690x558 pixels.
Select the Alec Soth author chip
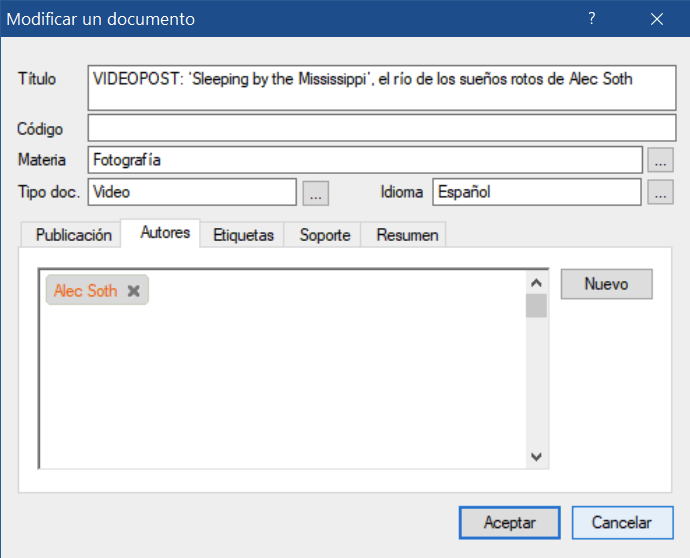coord(86,291)
